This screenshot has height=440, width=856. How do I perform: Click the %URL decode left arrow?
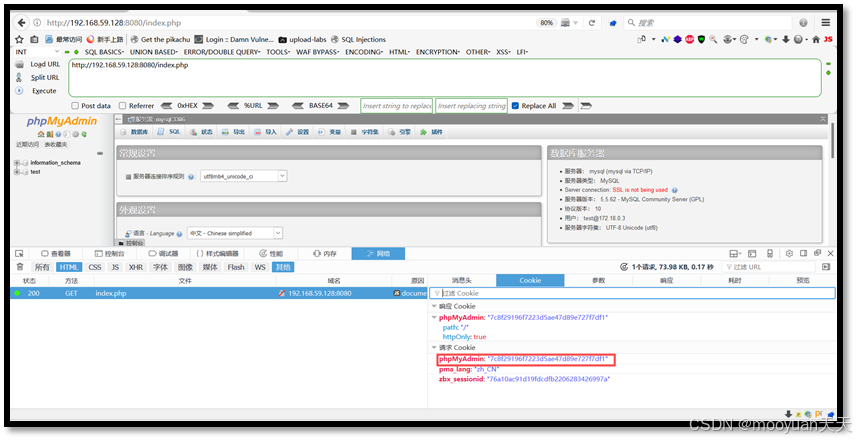tap(233, 106)
